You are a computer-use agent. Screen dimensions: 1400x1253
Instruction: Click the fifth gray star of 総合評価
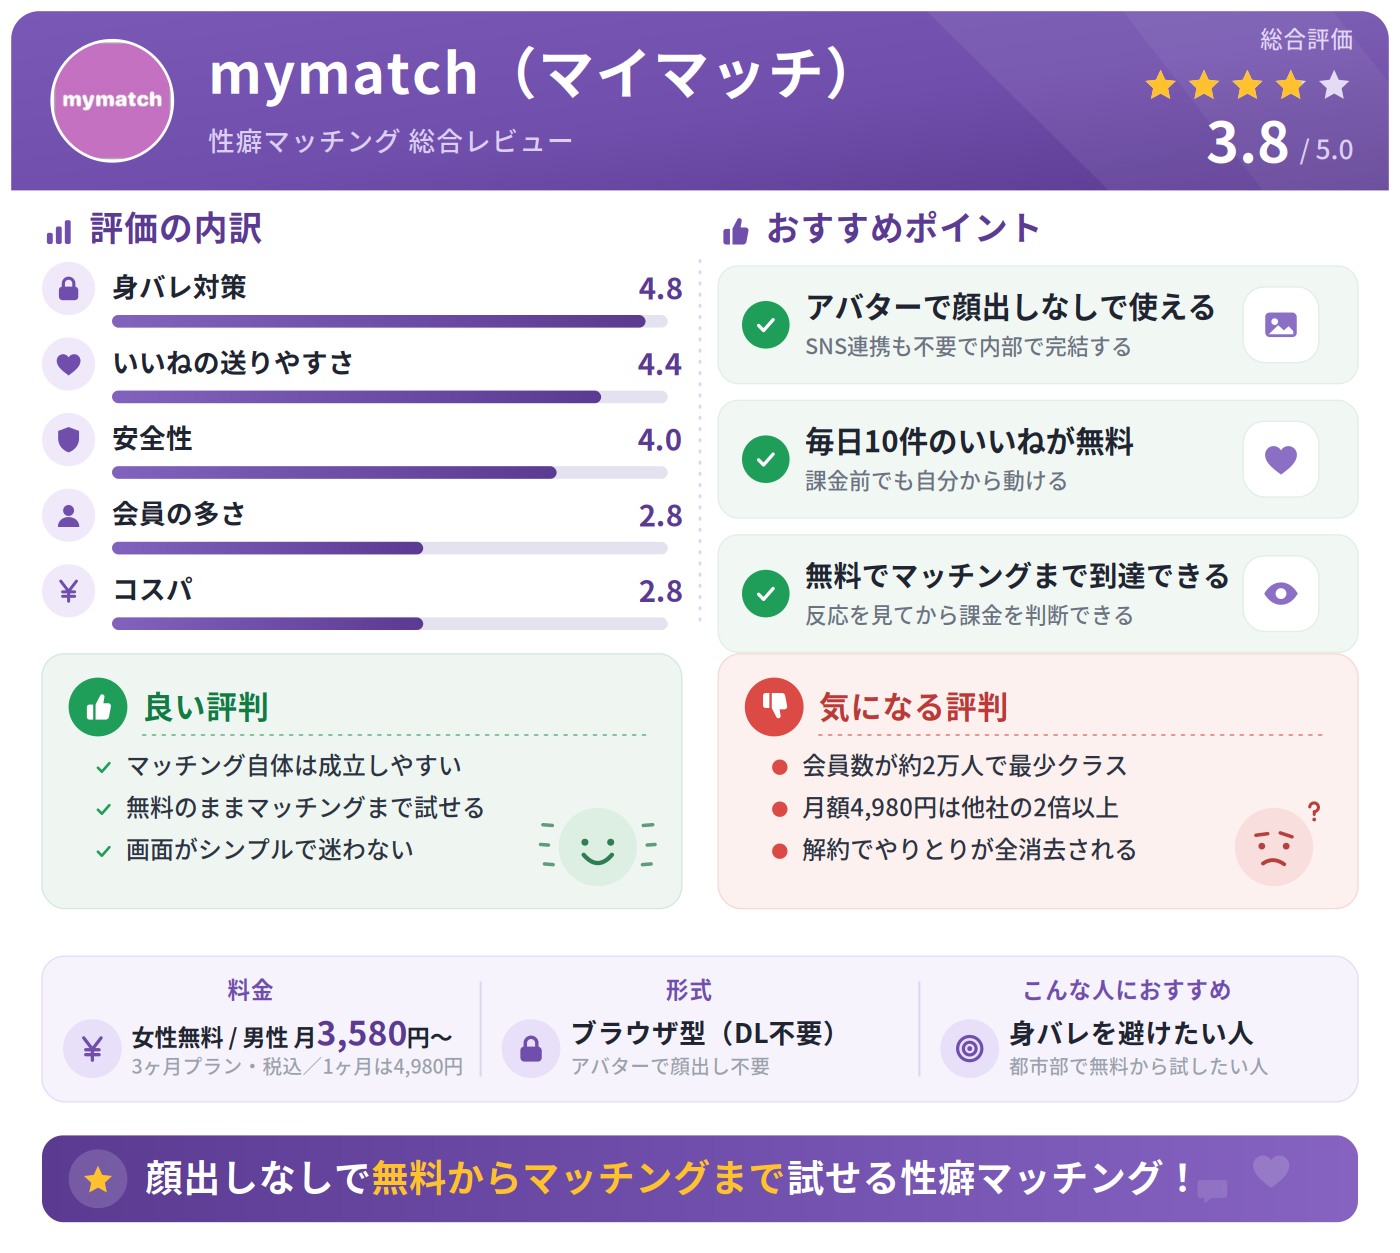coord(1335,85)
